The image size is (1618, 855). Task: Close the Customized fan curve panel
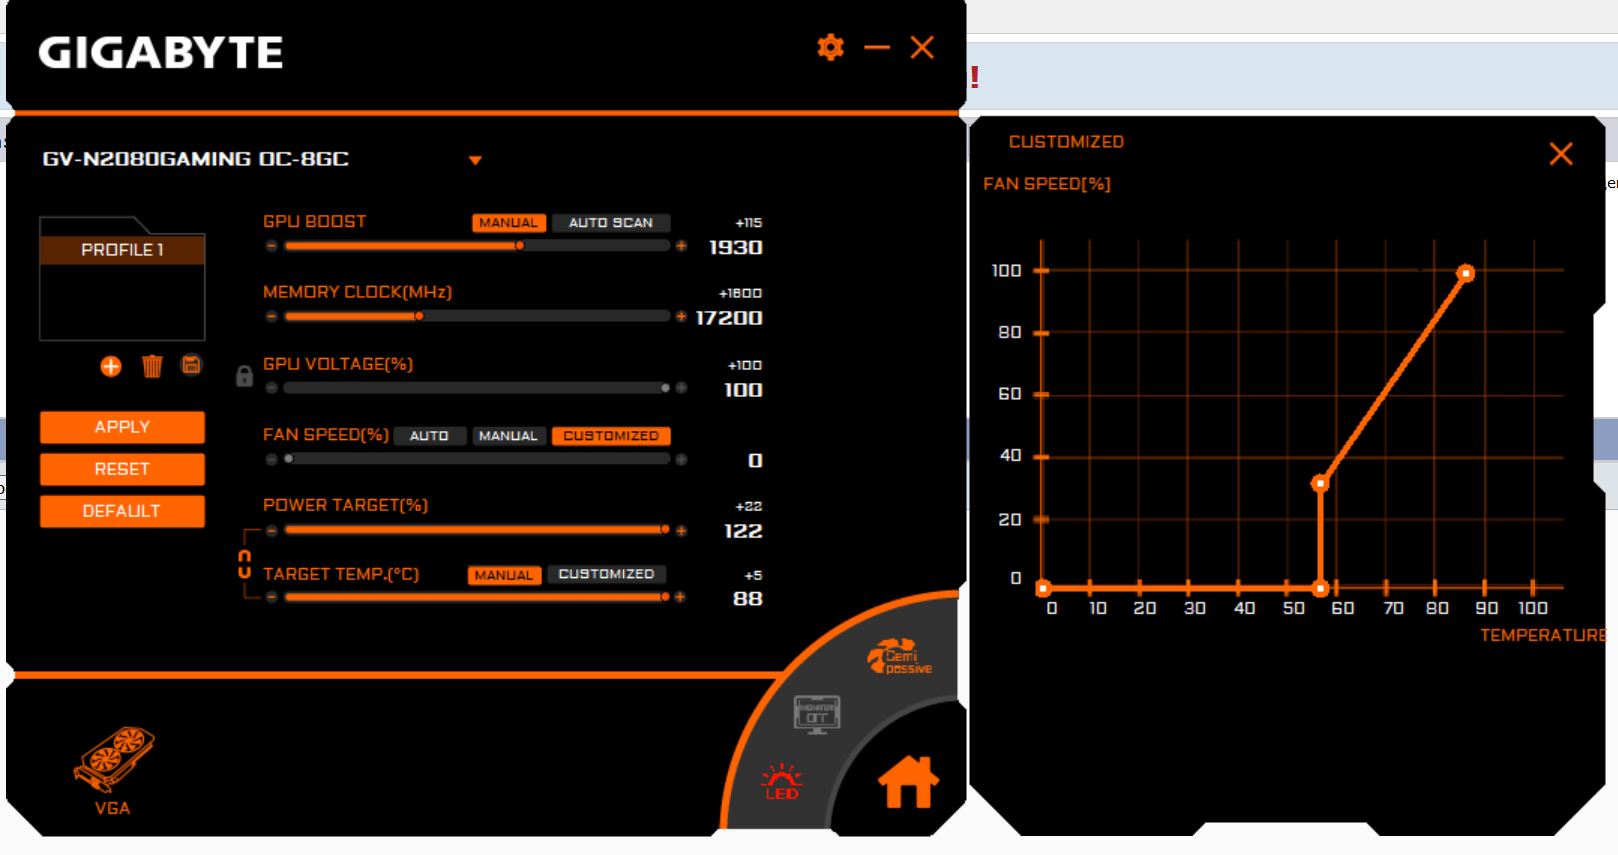coord(1561,153)
